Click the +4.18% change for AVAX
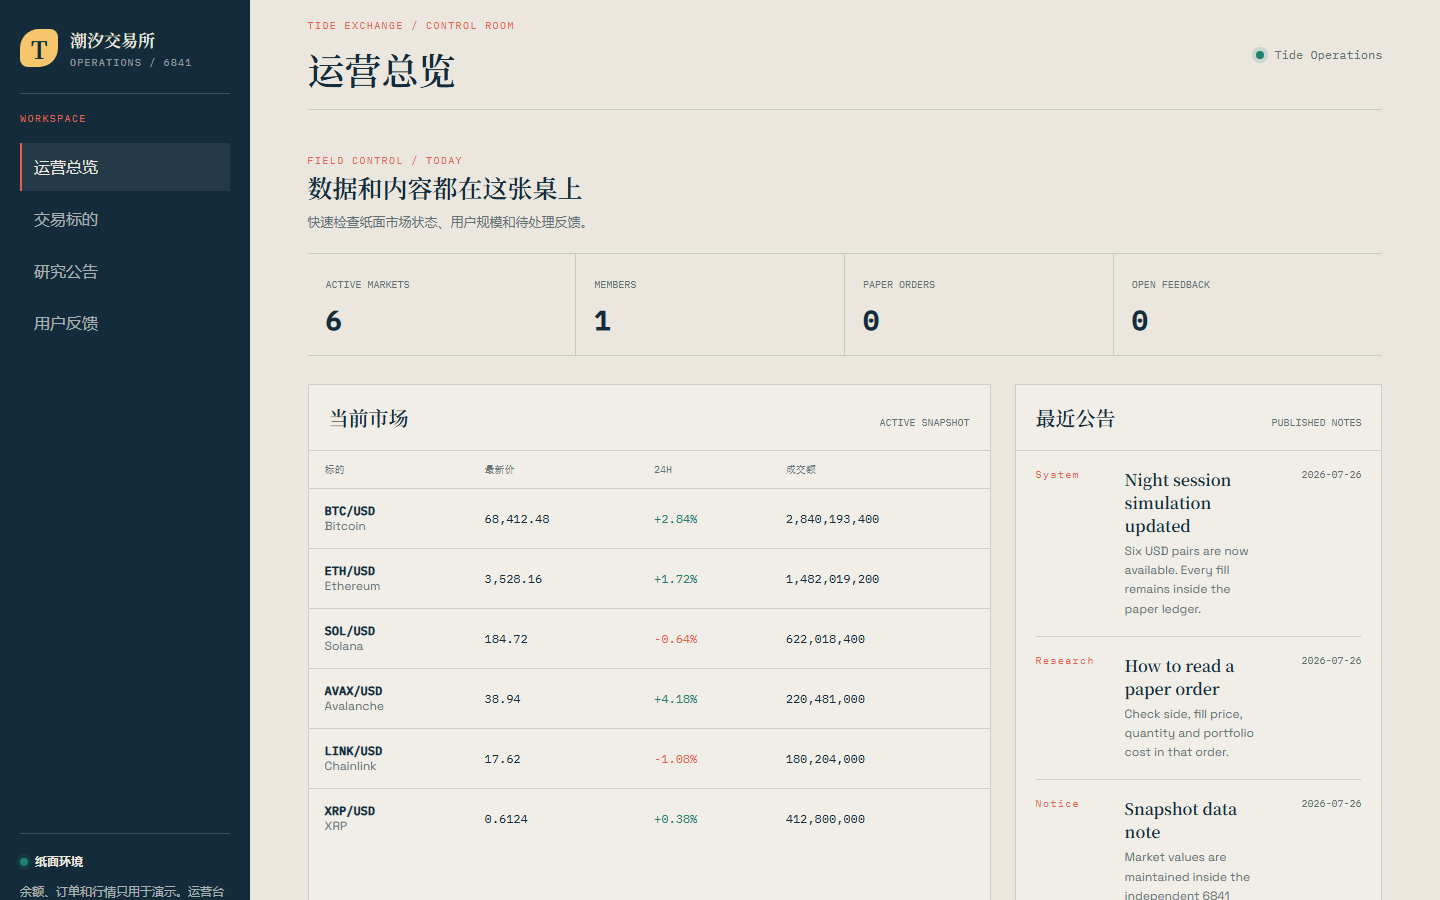1440x900 pixels. coord(676,699)
